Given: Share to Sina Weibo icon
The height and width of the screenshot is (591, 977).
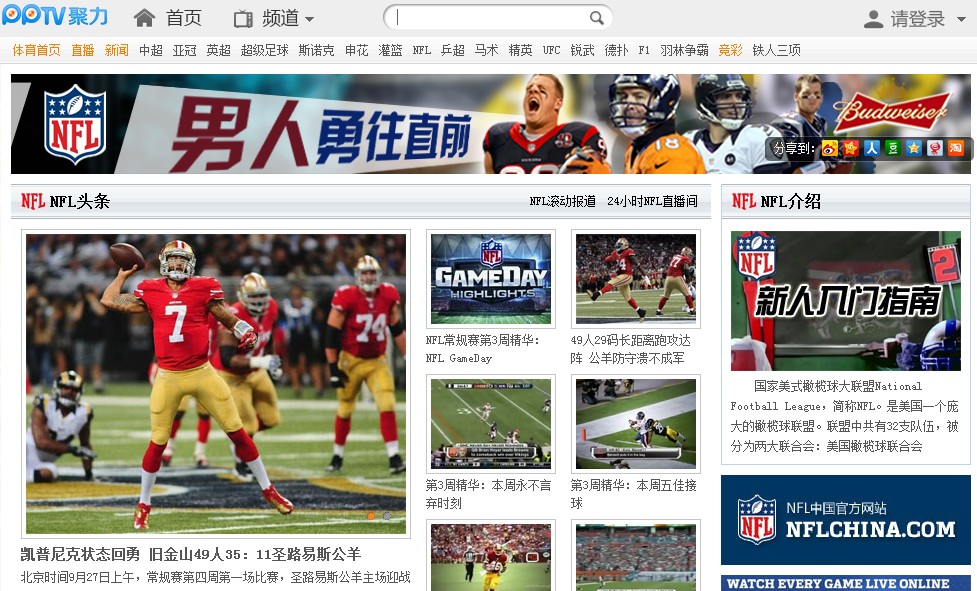Looking at the screenshot, I should coord(829,148).
